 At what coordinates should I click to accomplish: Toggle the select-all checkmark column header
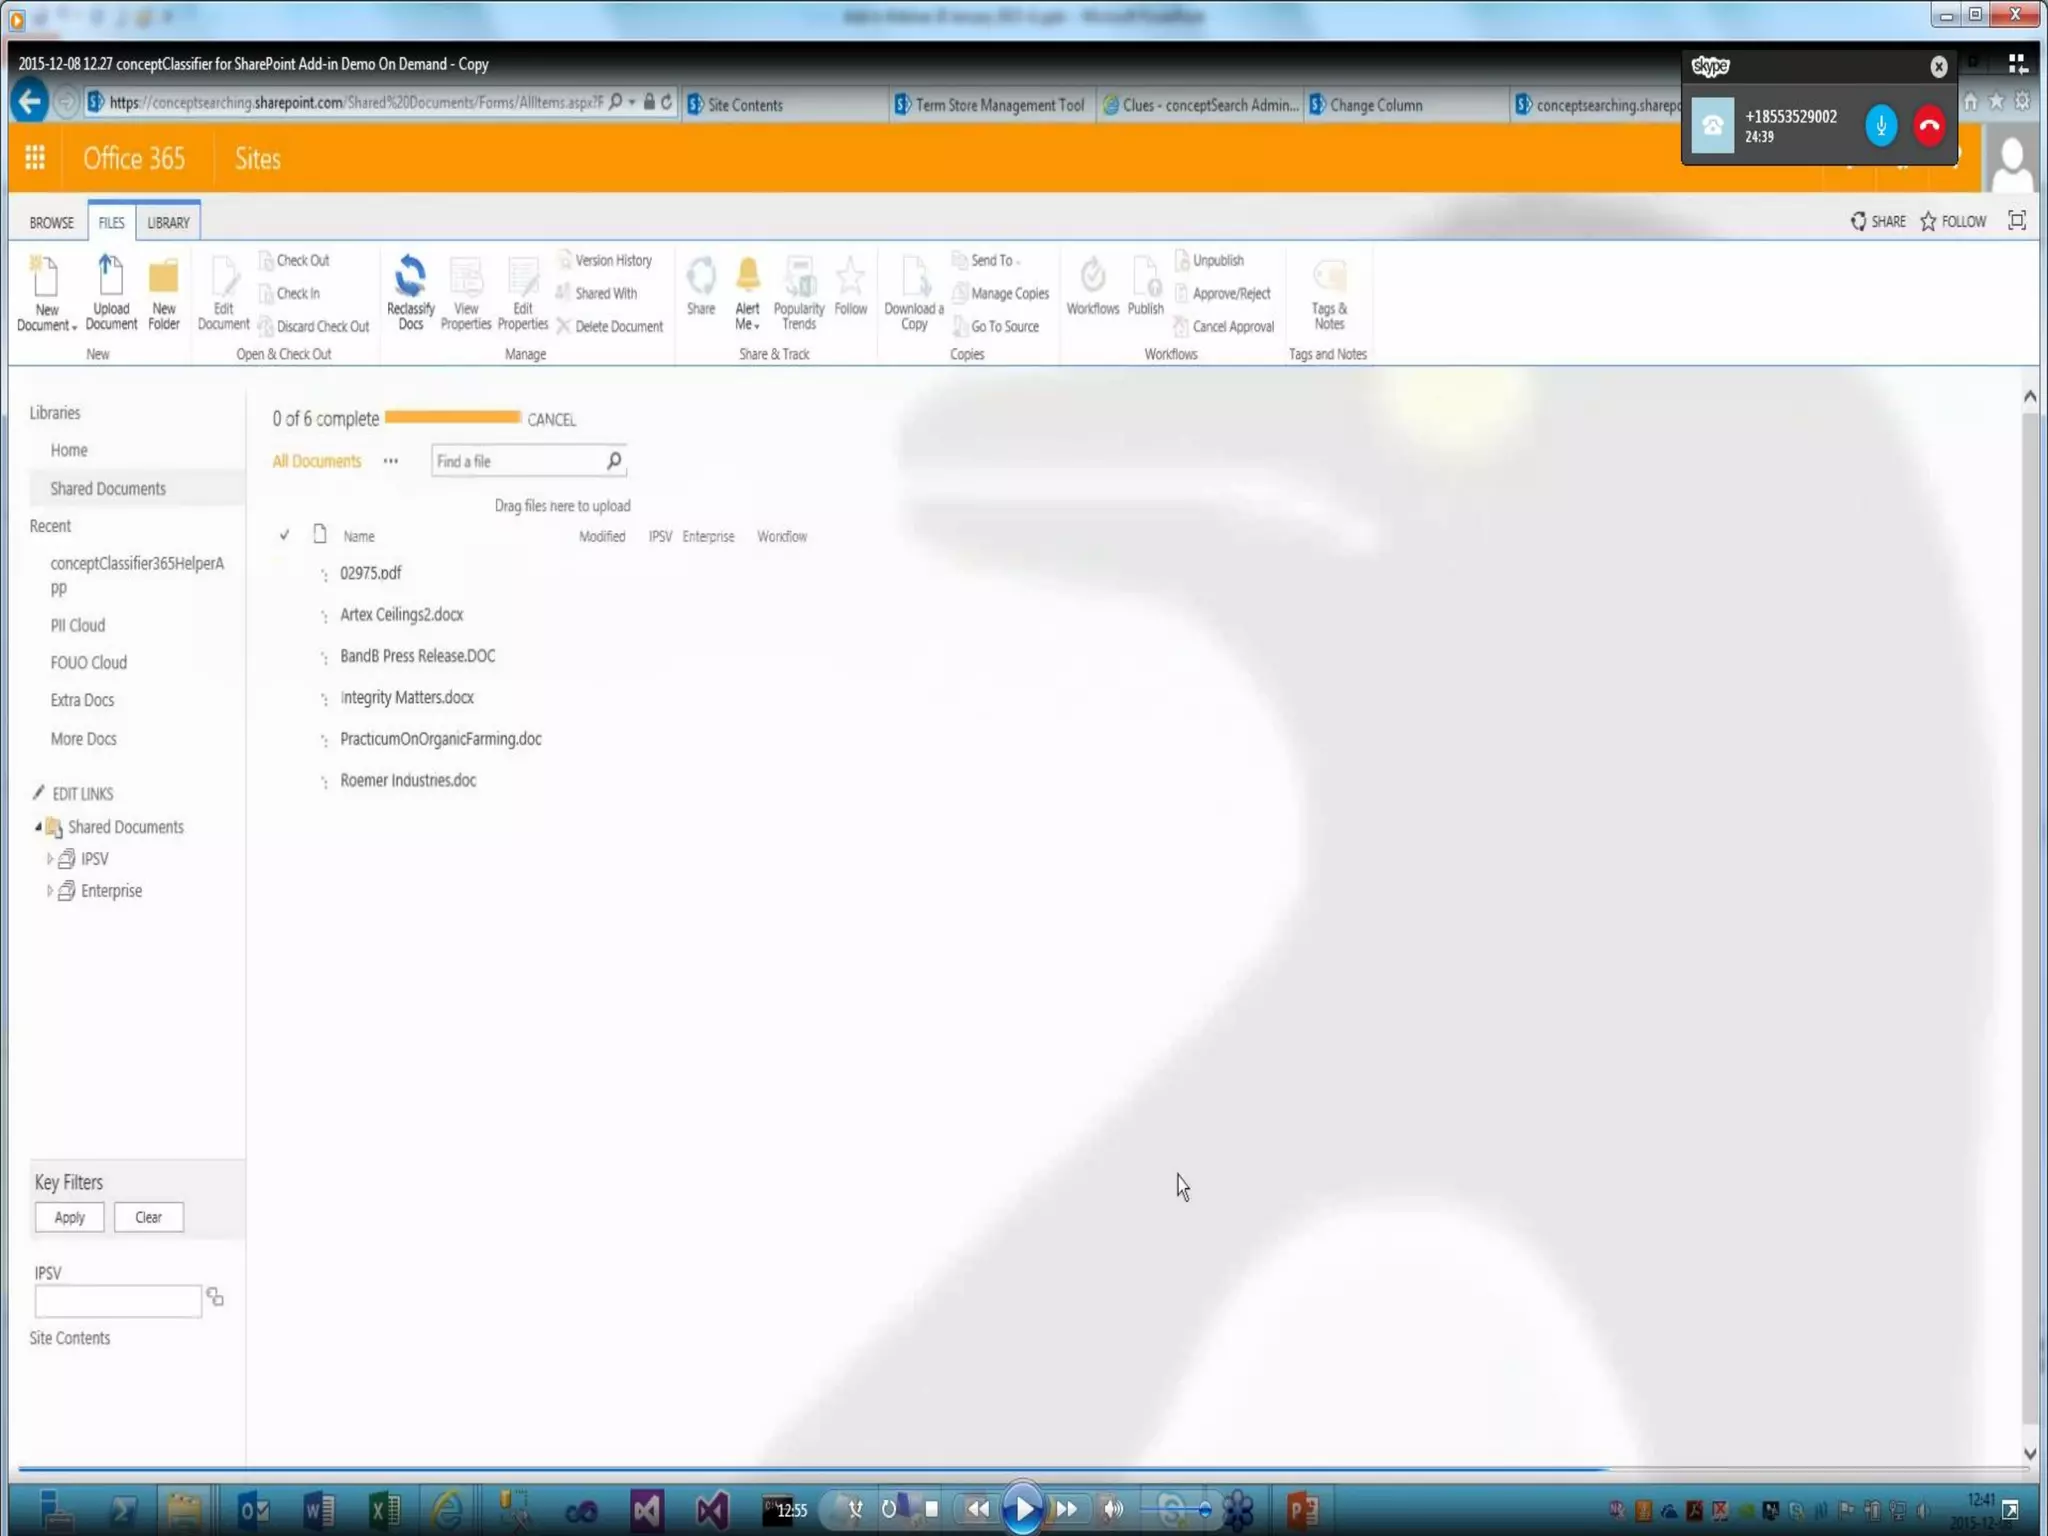[284, 535]
